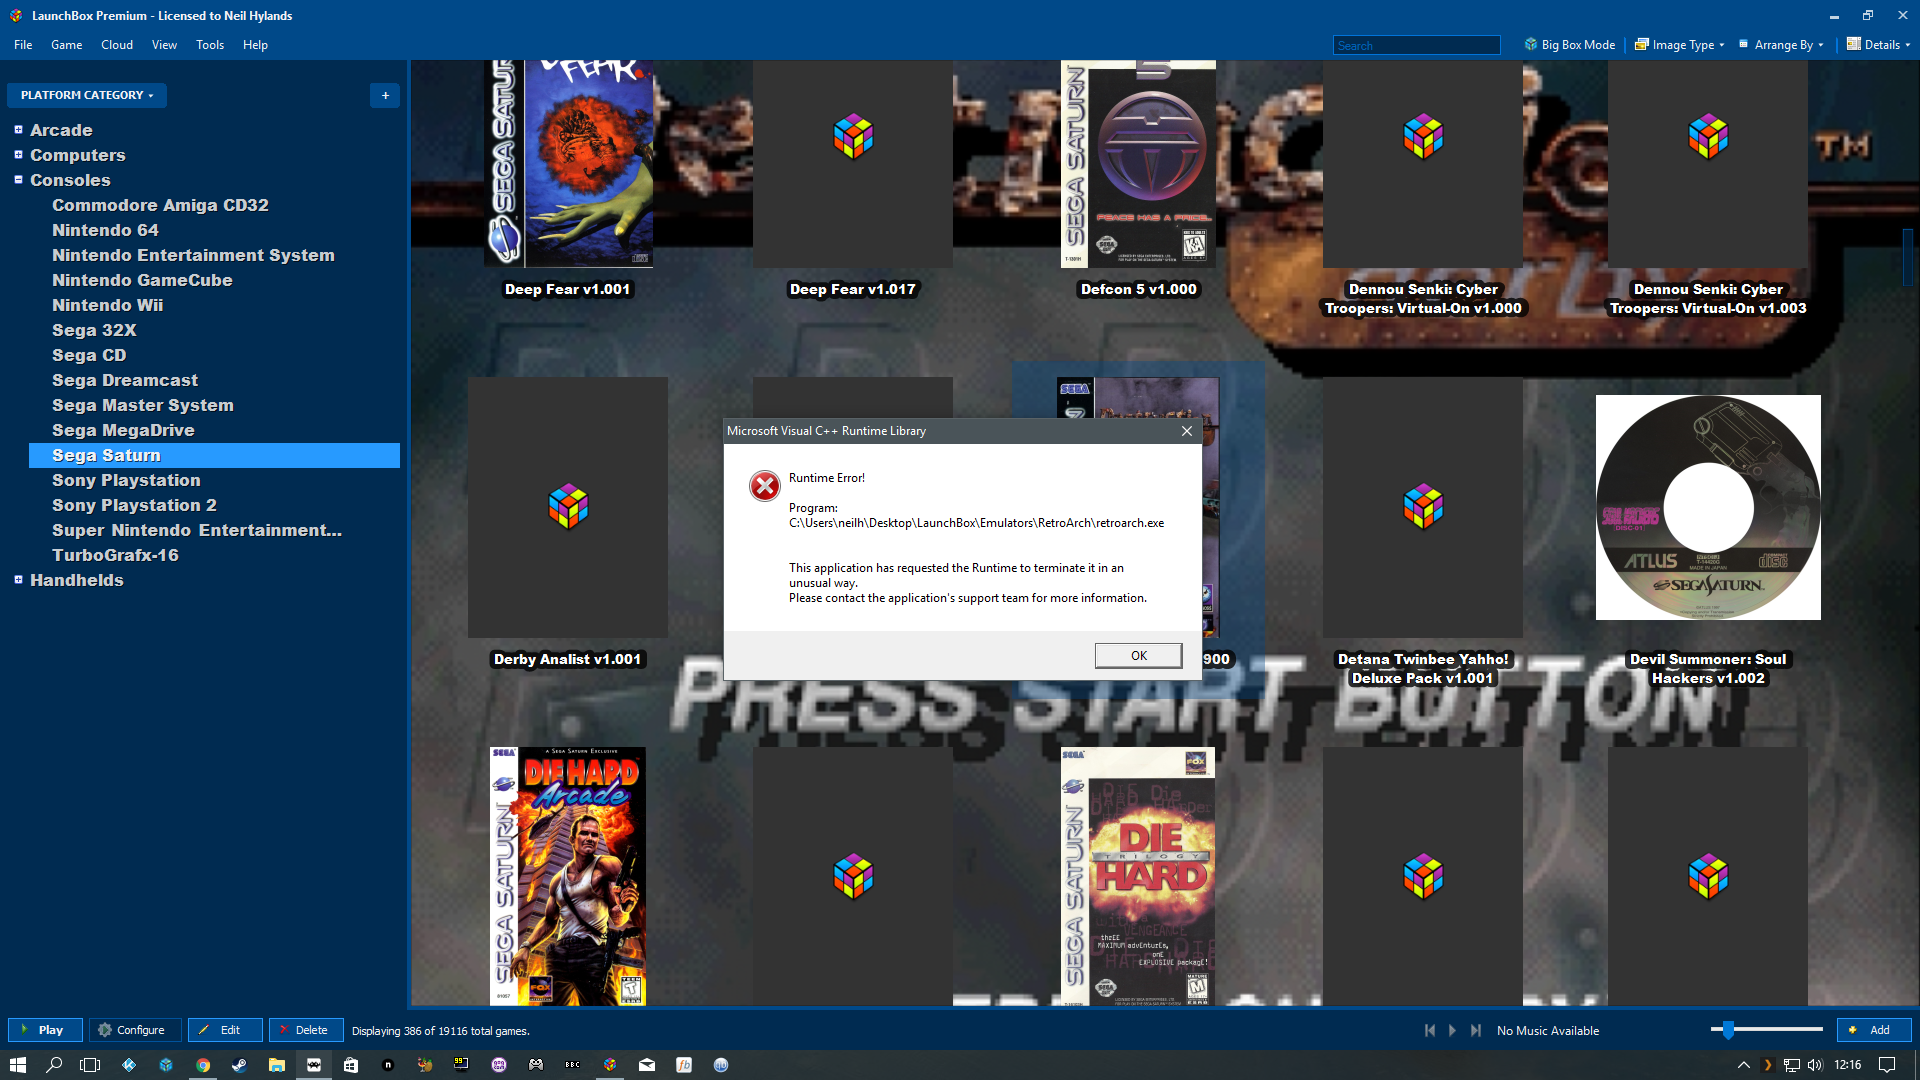Open the Tools menu

point(210,45)
